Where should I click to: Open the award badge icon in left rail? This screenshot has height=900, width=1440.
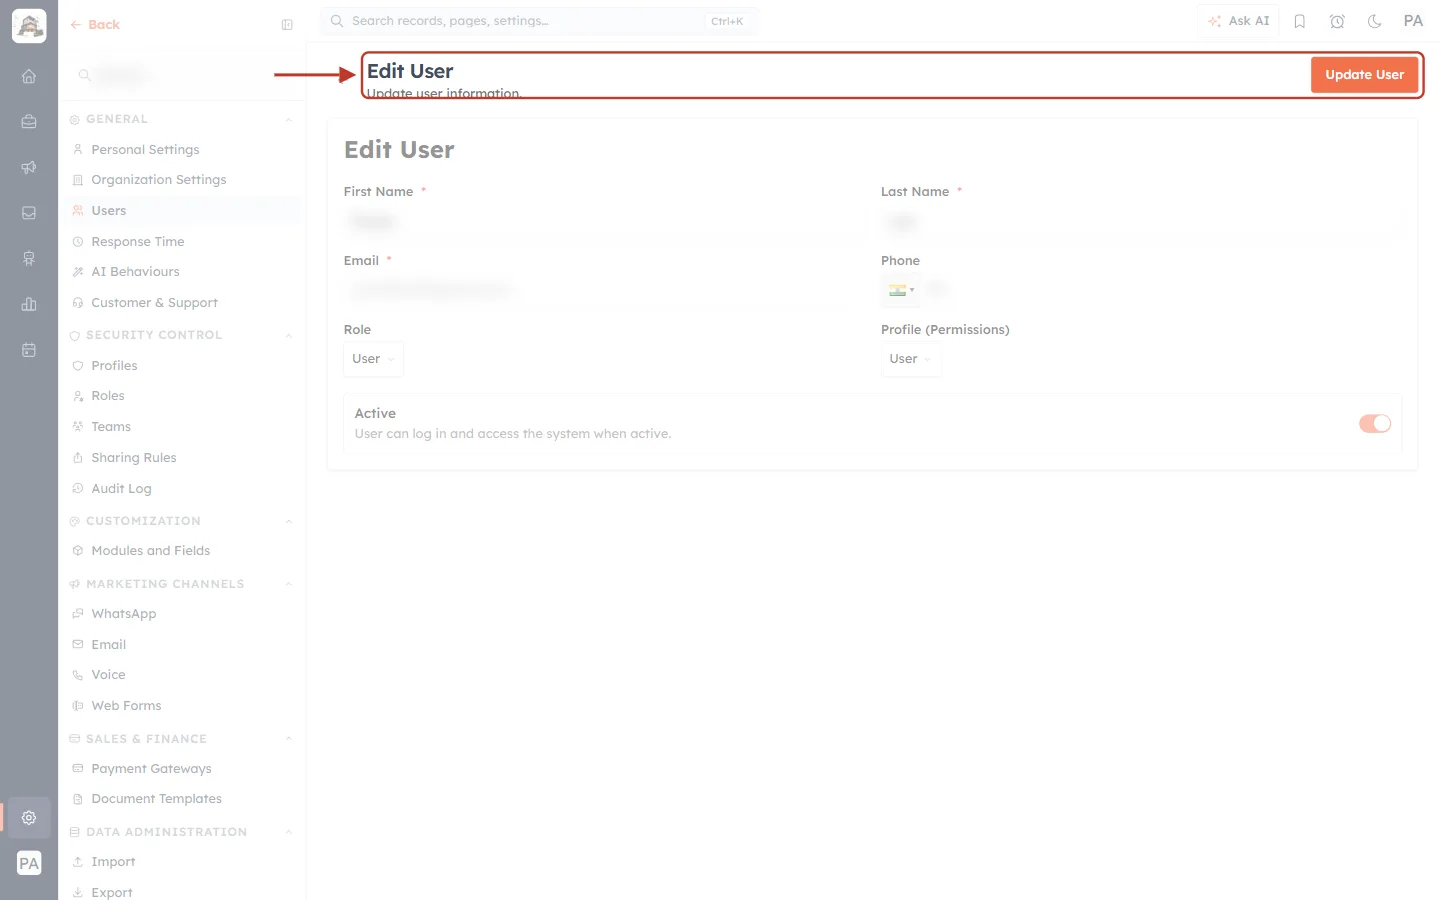[29, 258]
